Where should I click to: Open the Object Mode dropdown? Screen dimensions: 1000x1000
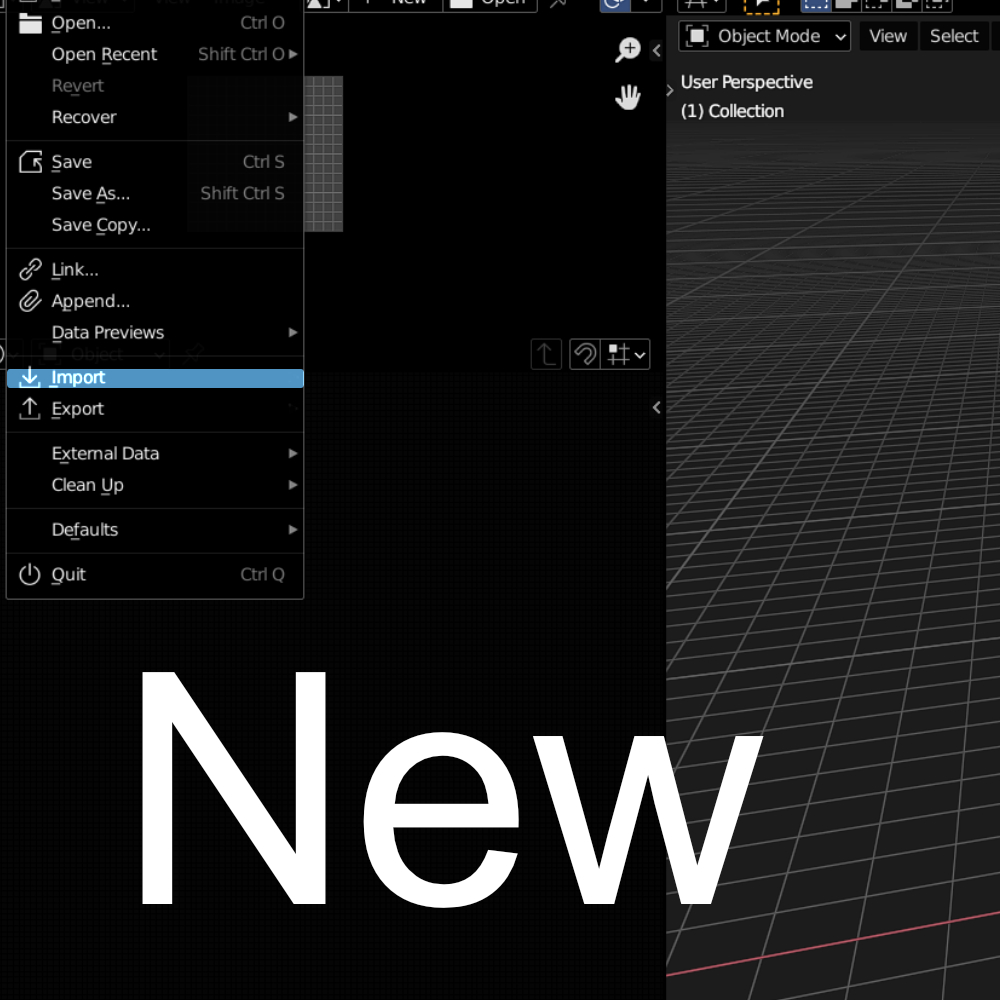click(764, 36)
